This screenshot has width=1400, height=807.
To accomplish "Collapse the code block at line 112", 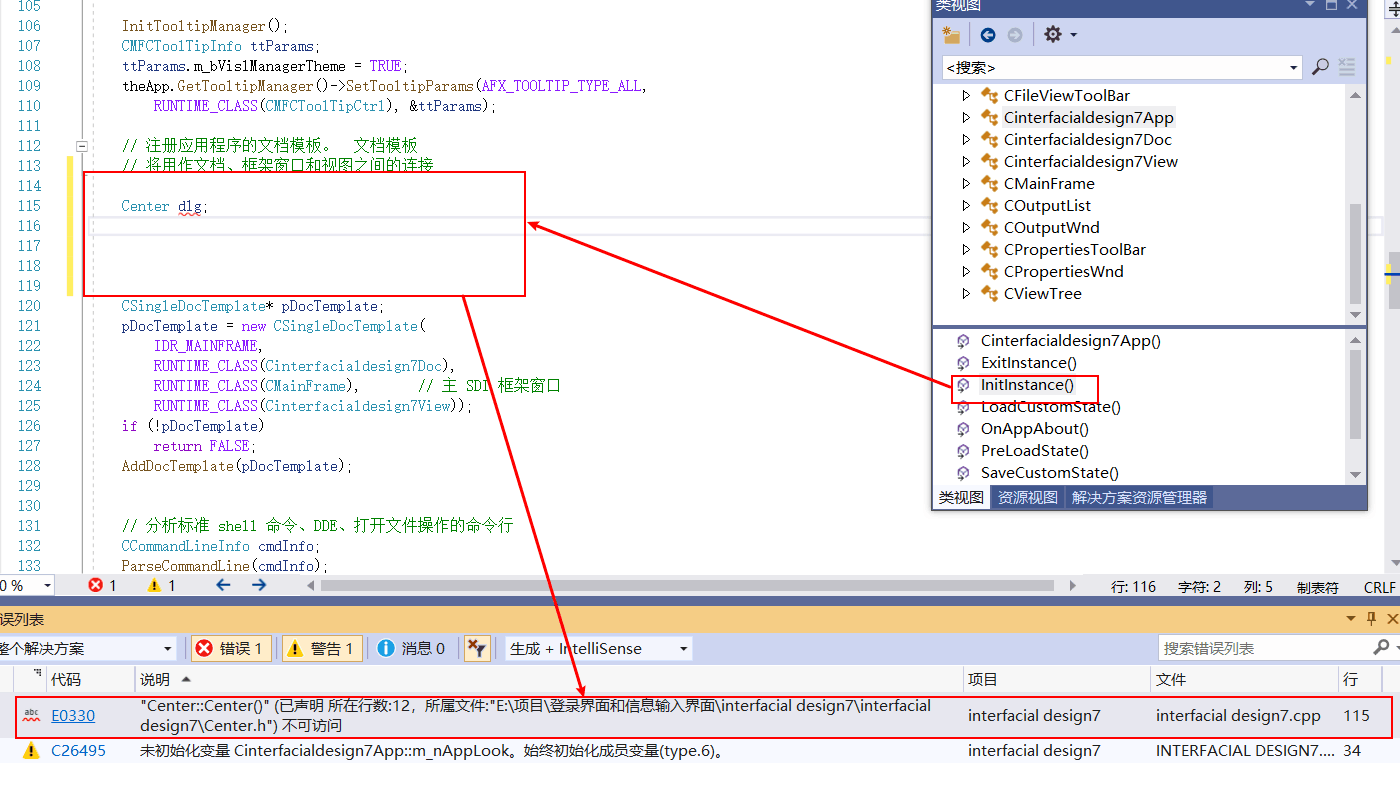I will 82,146.
